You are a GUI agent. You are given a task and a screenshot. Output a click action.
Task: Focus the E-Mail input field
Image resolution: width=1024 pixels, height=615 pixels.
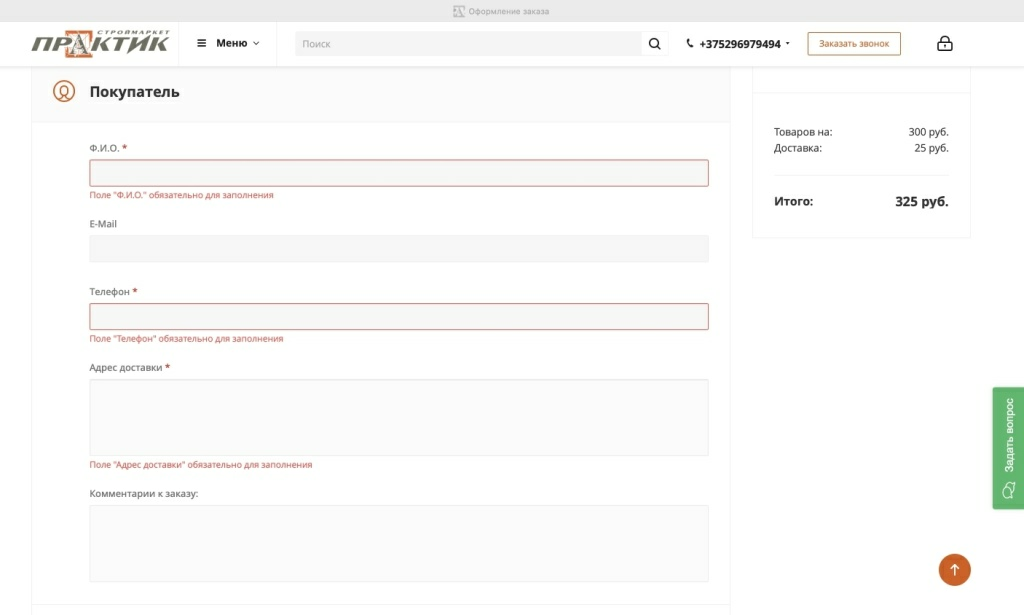tap(399, 249)
